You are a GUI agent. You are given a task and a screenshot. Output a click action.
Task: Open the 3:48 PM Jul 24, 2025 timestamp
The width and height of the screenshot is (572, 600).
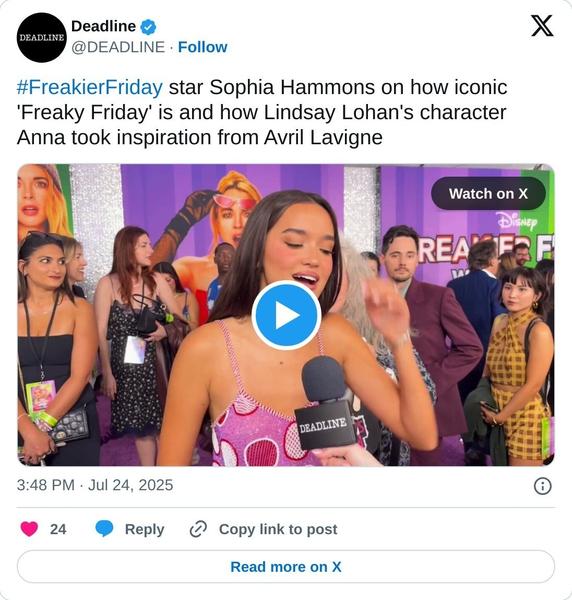click(95, 485)
